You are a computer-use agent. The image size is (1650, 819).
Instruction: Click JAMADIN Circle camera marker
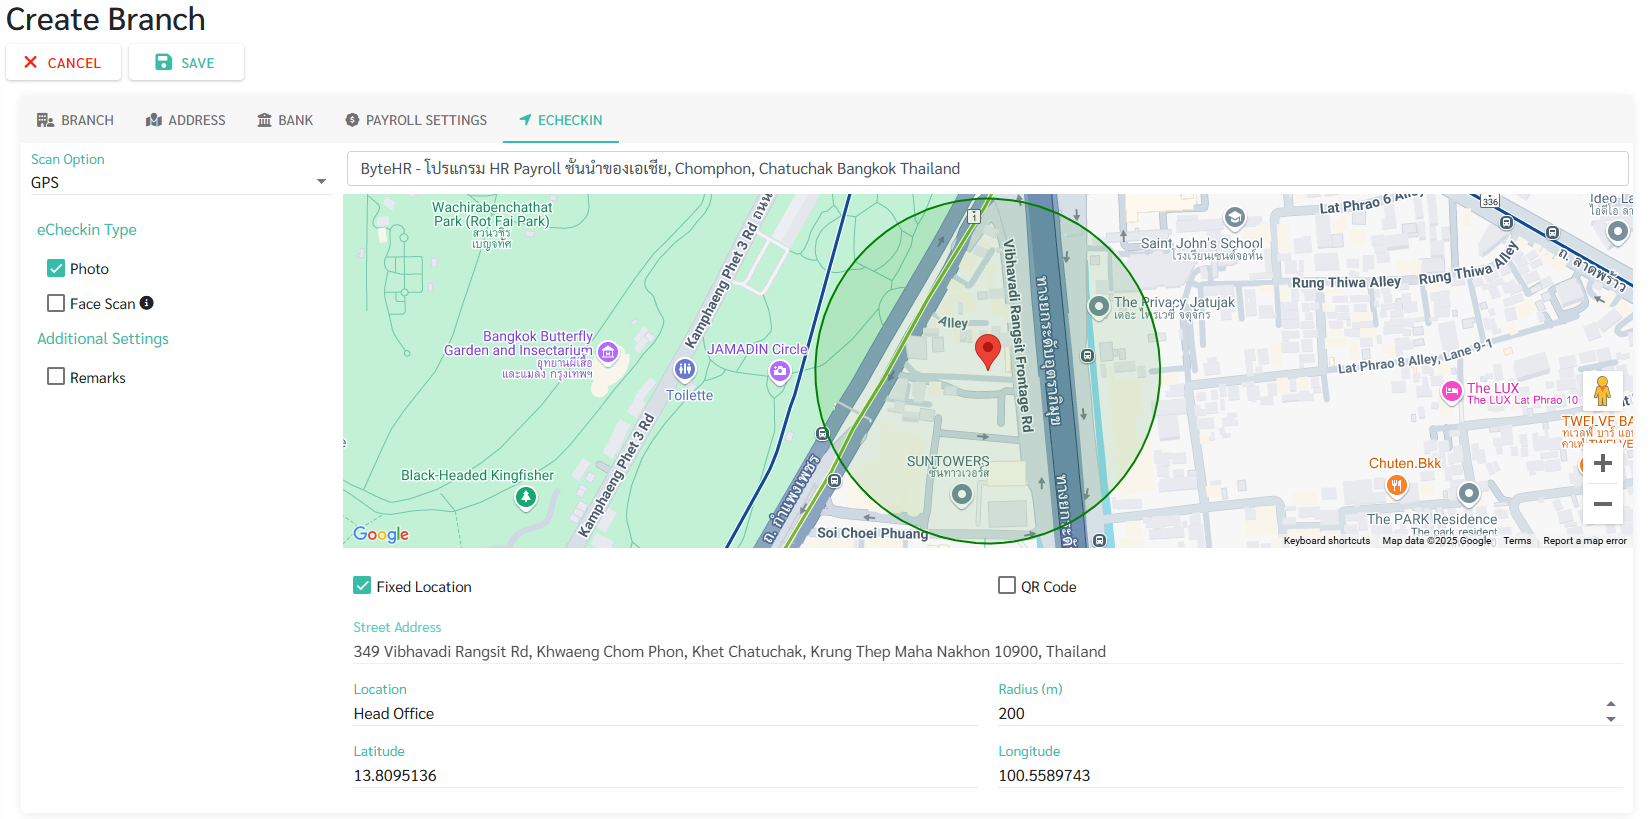point(780,372)
